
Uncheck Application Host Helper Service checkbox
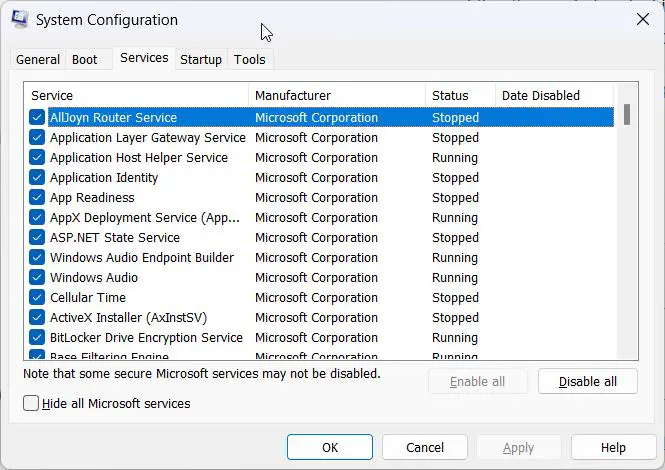[37, 157]
